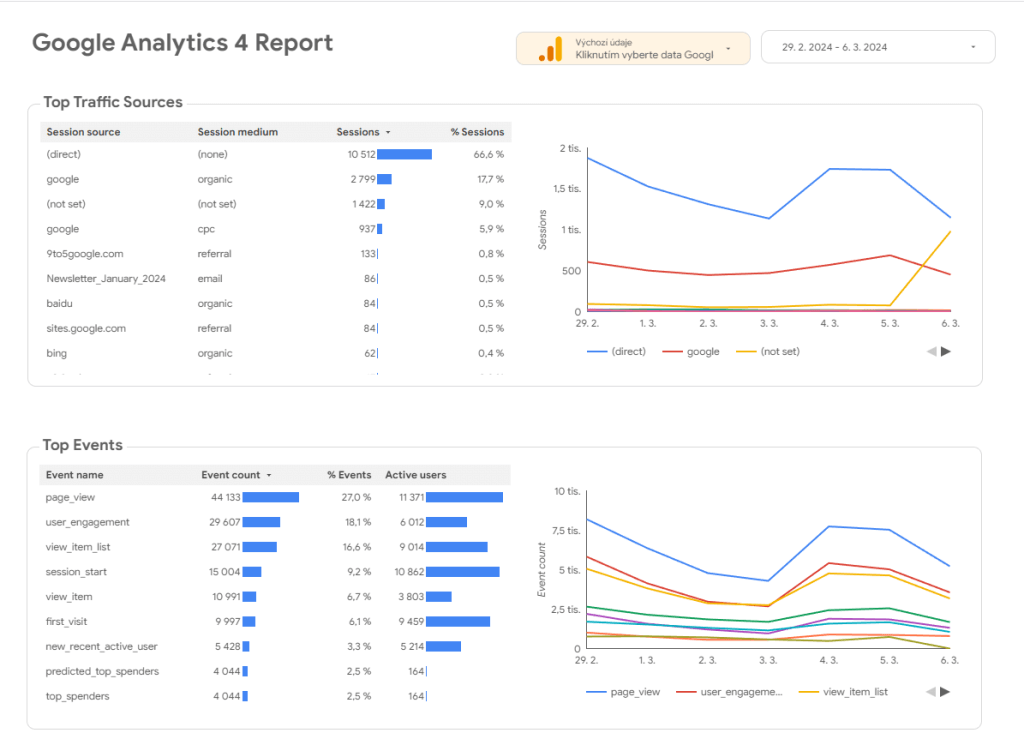The image size is (1024, 739).
Task: Open the data source selector dropdown
Action: pyautogui.click(x=728, y=48)
